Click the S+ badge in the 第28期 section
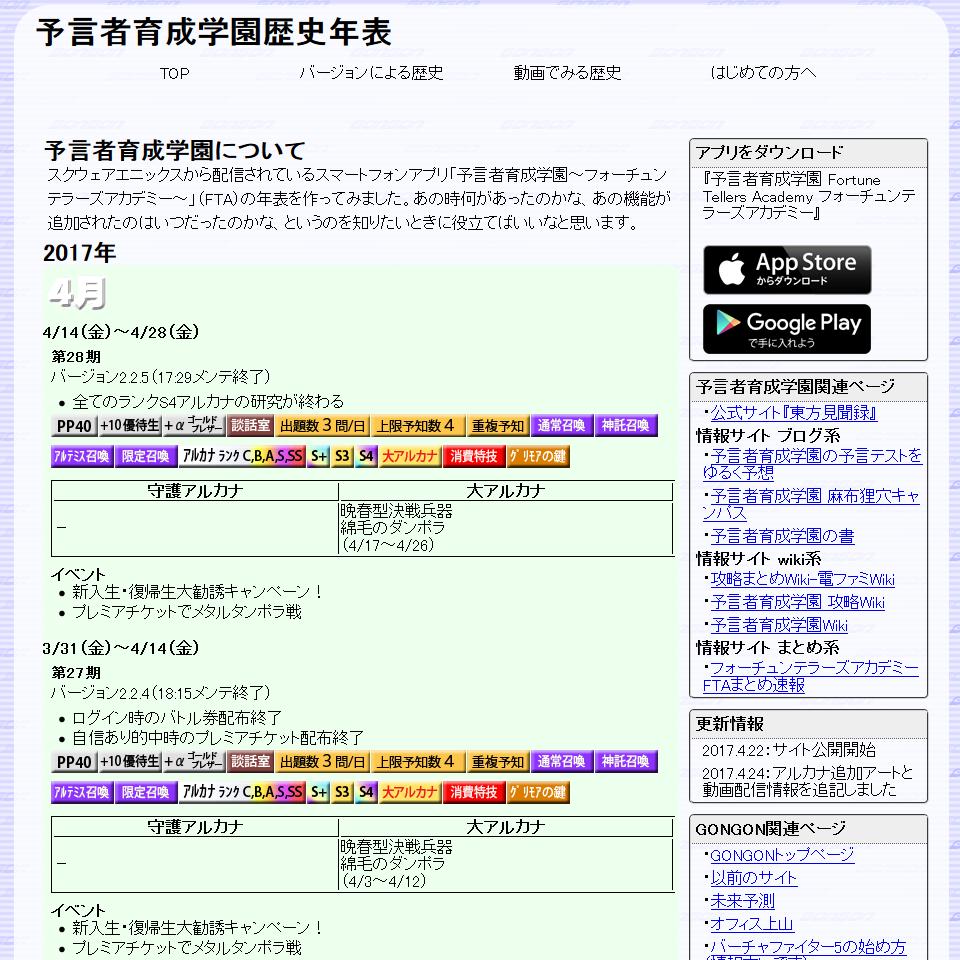Viewport: 960px width, 960px height. point(319,456)
